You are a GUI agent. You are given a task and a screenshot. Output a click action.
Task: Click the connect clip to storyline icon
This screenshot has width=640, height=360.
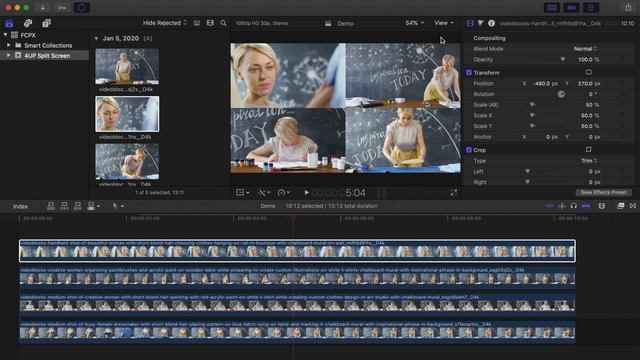(x=51, y=206)
